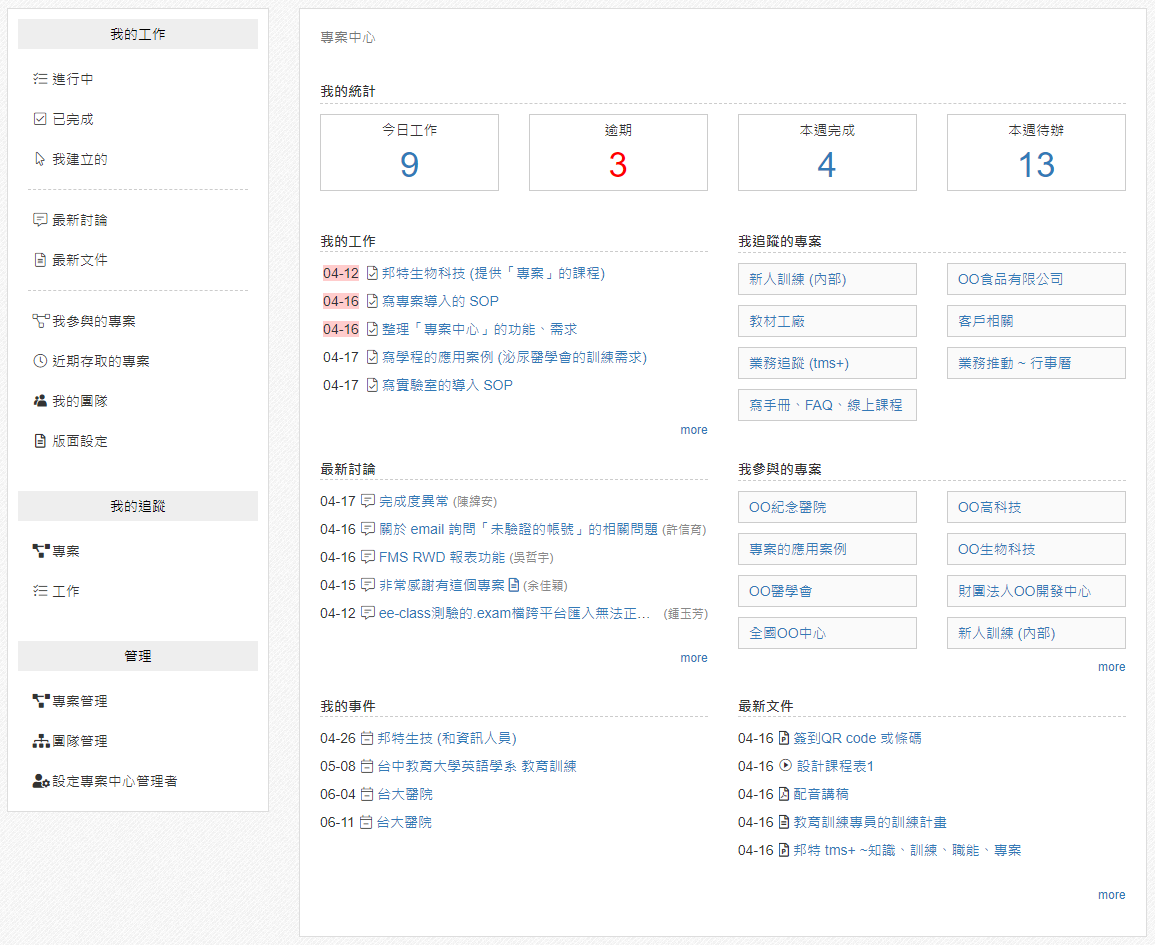1155x945 pixels.
Task: Click the 我建立的 cursor icon
Action: (40, 159)
